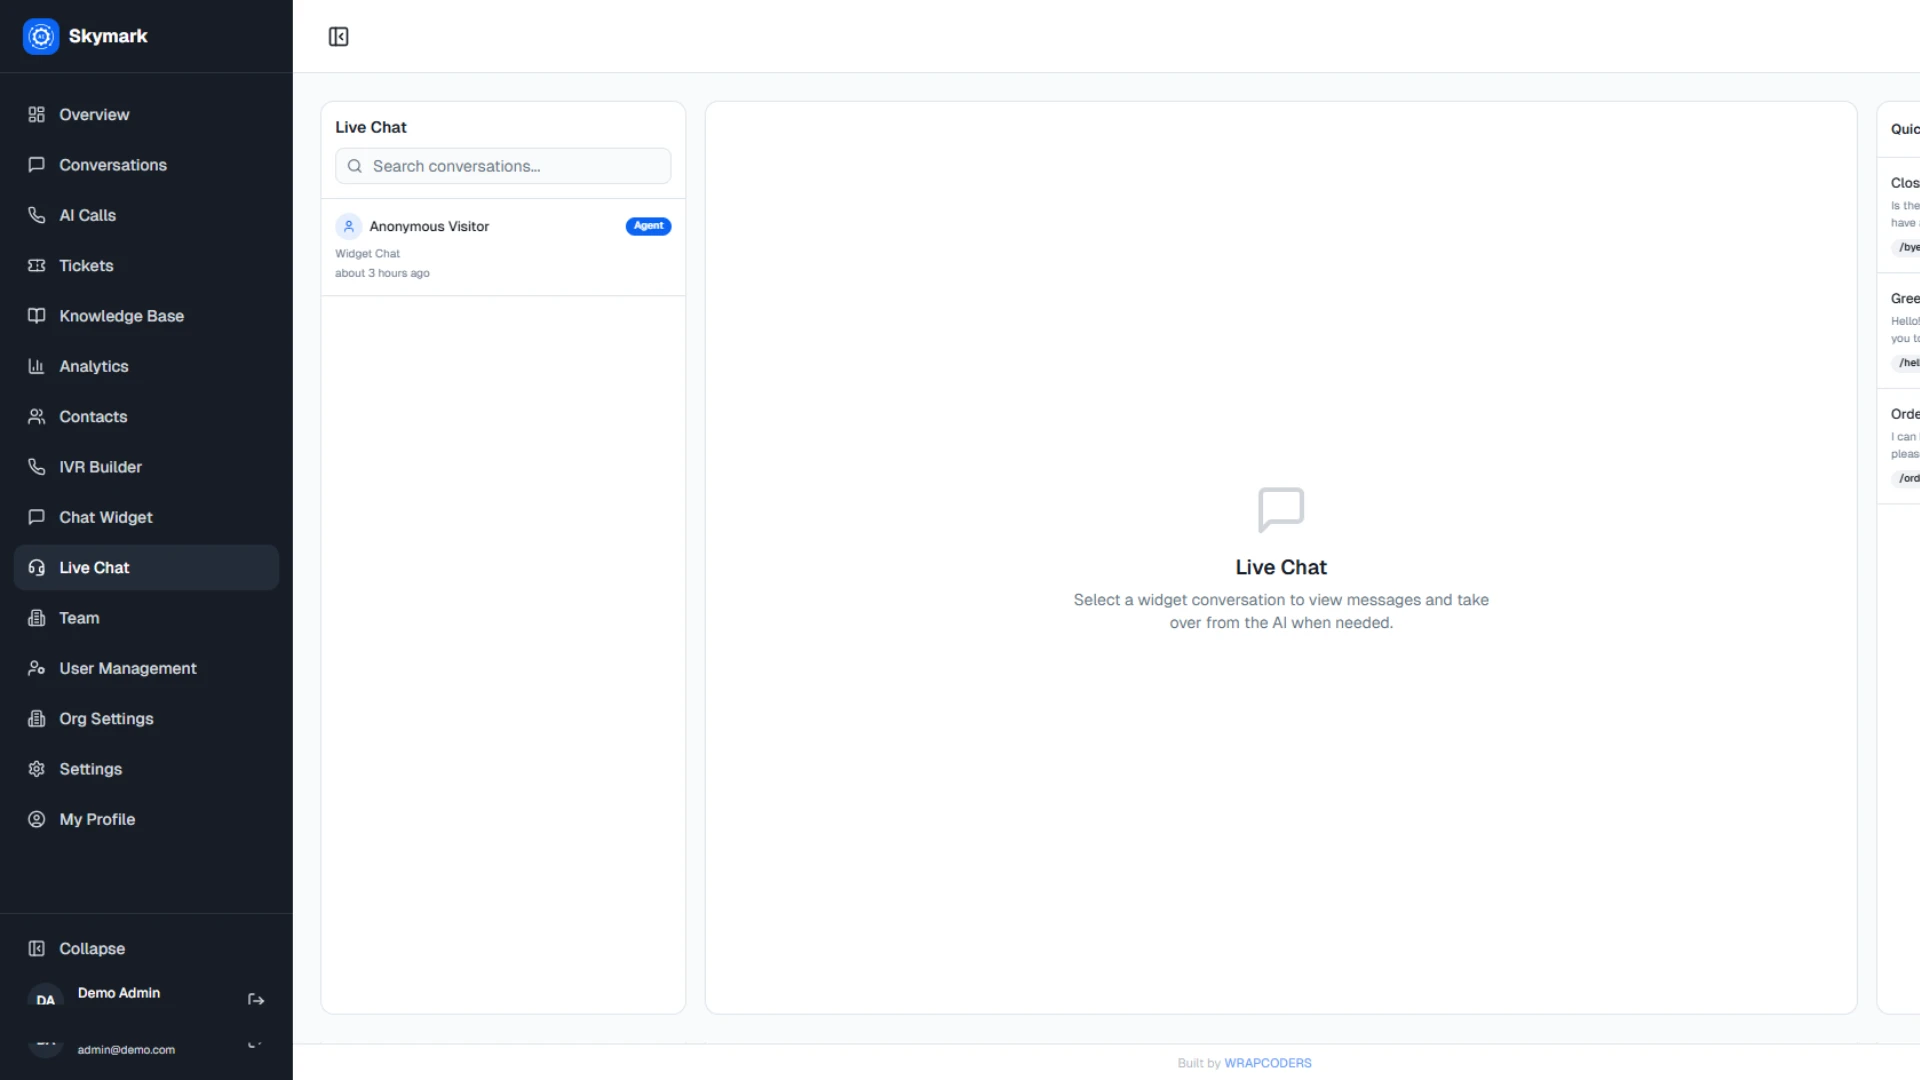1920x1080 pixels.
Task: Click the My Profile avatar icon
Action: click(37, 819)
